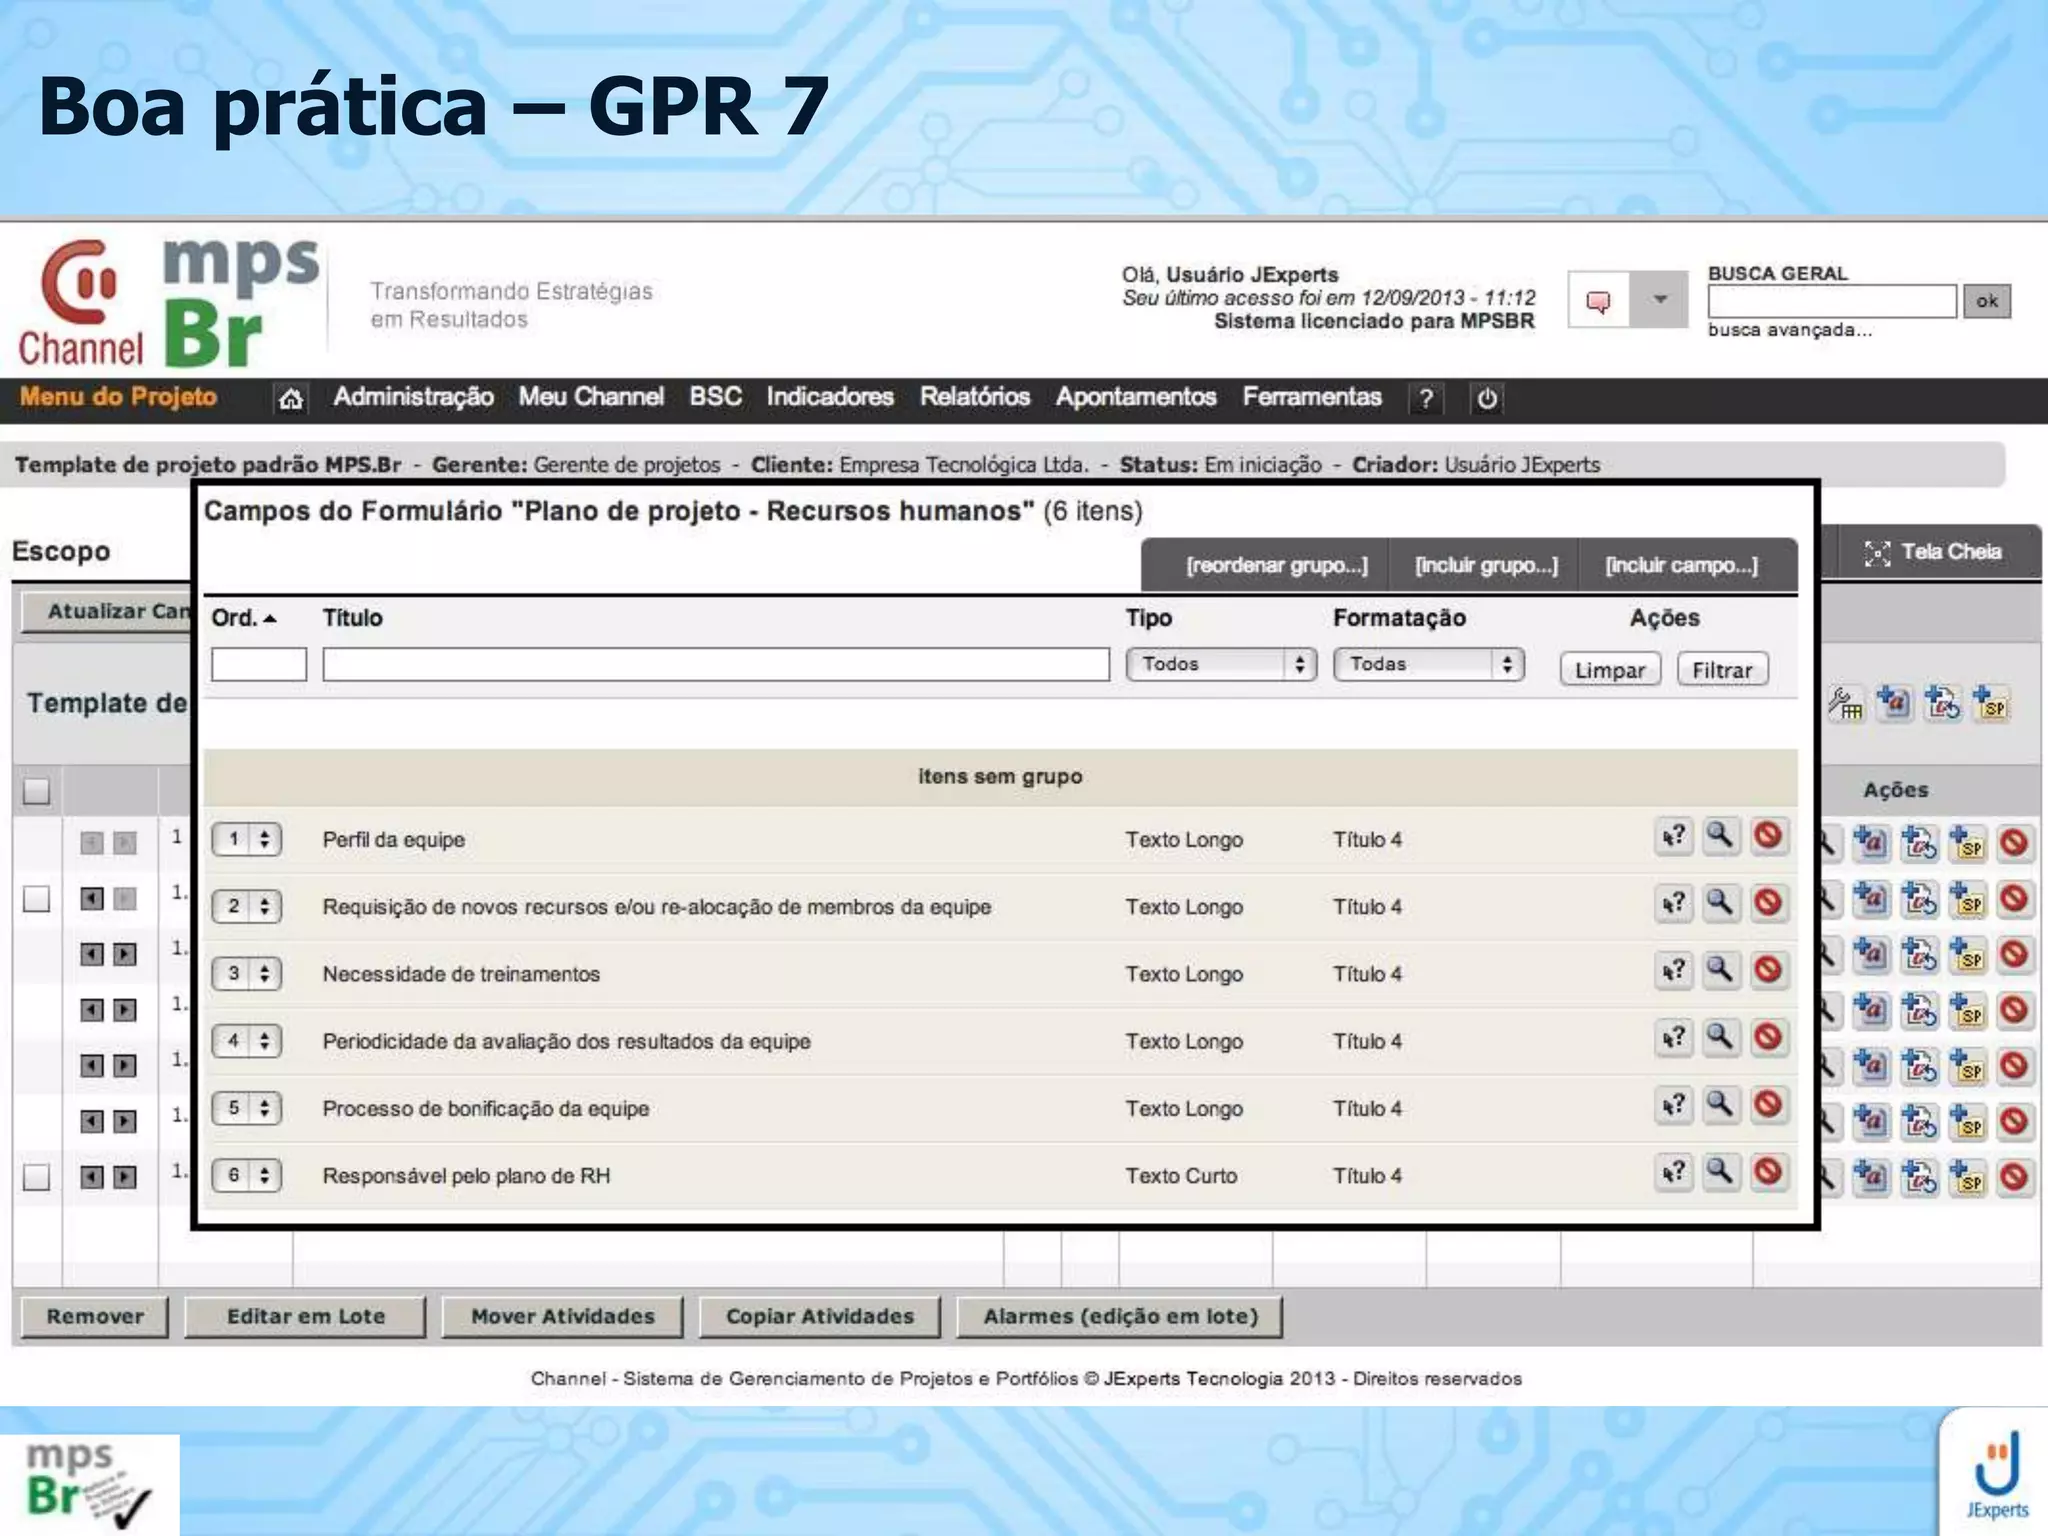The height and width of the screenshot is (1536, 2048).
Task: Change order stepper for row 4
Action: (x=246, y=1041)
